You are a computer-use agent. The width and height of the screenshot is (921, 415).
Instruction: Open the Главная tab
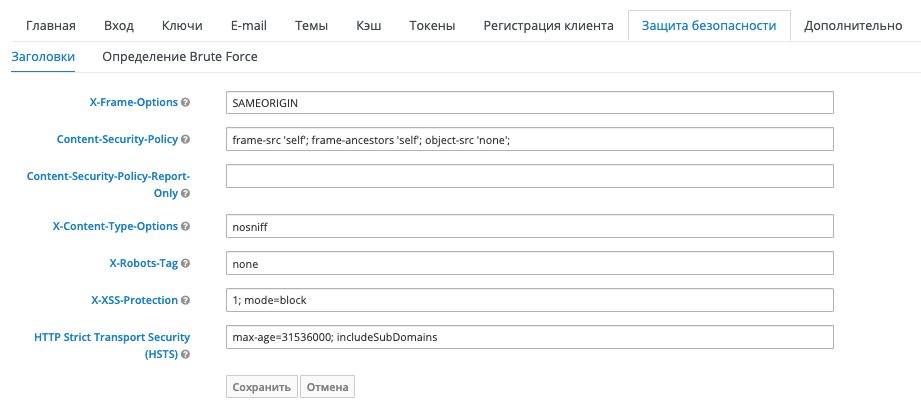51,26
